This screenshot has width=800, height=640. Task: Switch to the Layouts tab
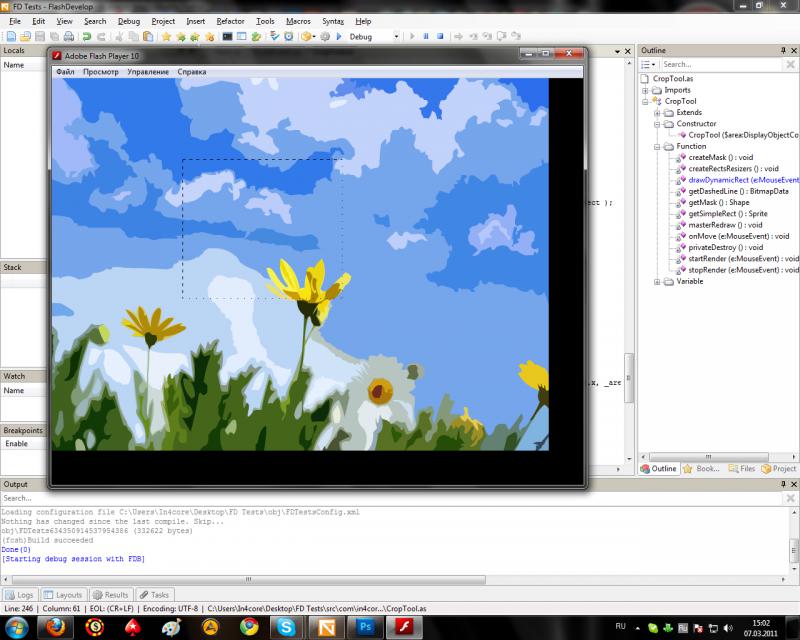(63, 595)
